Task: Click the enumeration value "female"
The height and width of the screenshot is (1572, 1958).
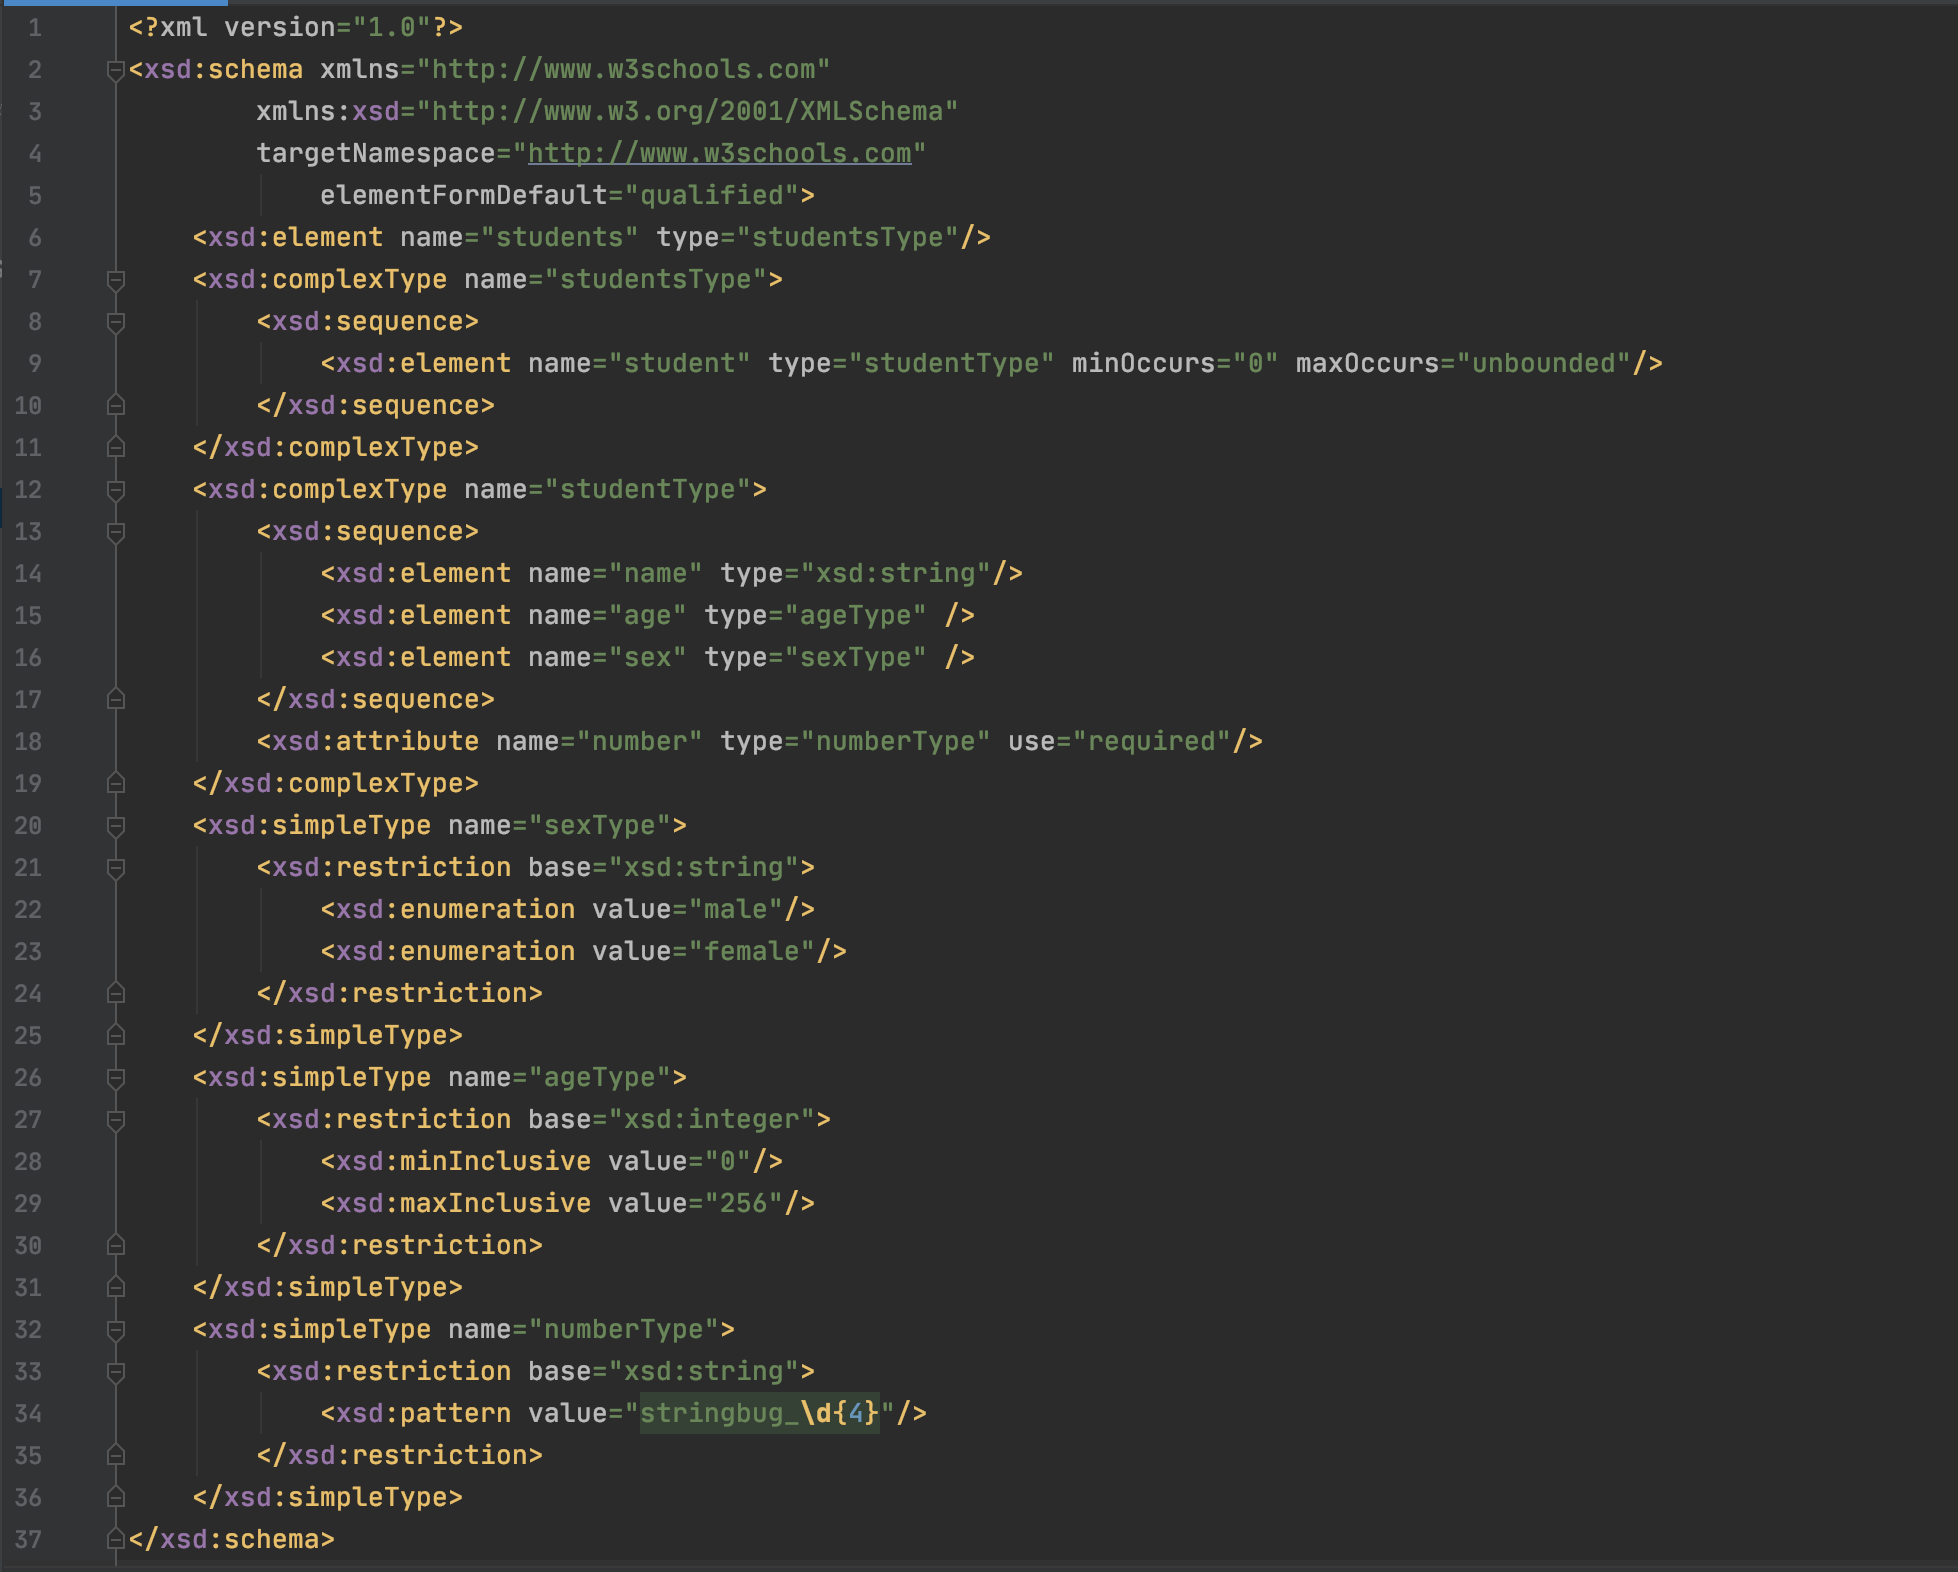Action: click(752, 952)
